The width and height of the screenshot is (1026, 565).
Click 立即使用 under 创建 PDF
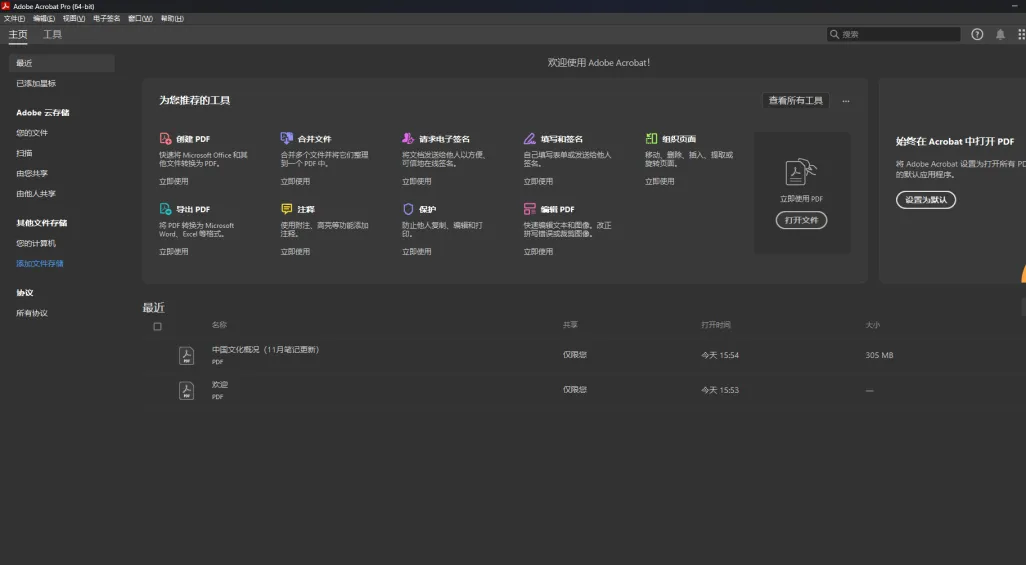173,181
